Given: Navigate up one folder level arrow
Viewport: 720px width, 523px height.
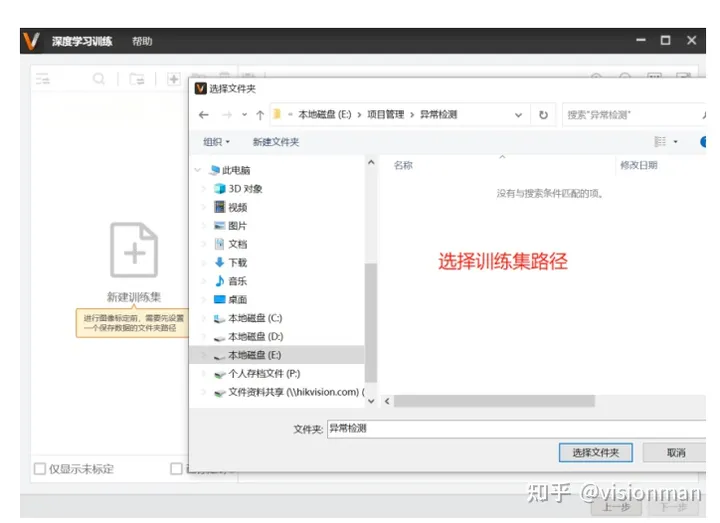Looking at the screenshot, I should (260, 115).
